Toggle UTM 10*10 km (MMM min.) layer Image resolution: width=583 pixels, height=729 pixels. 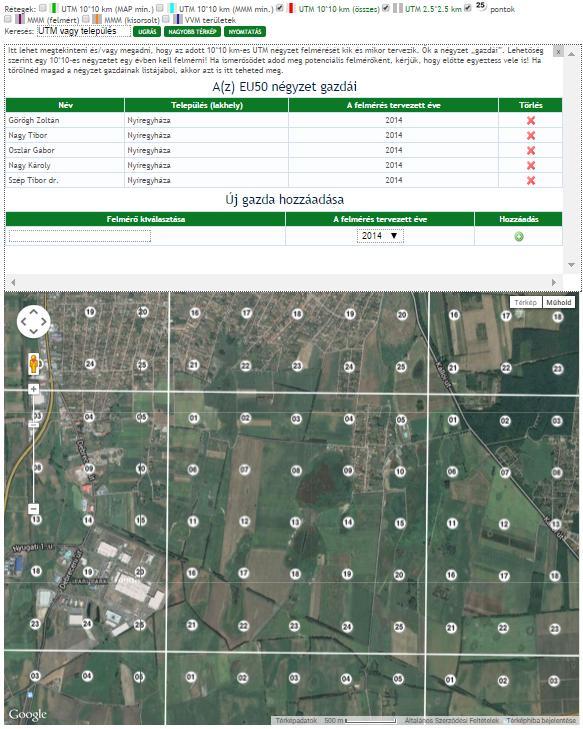pos(160,8)
